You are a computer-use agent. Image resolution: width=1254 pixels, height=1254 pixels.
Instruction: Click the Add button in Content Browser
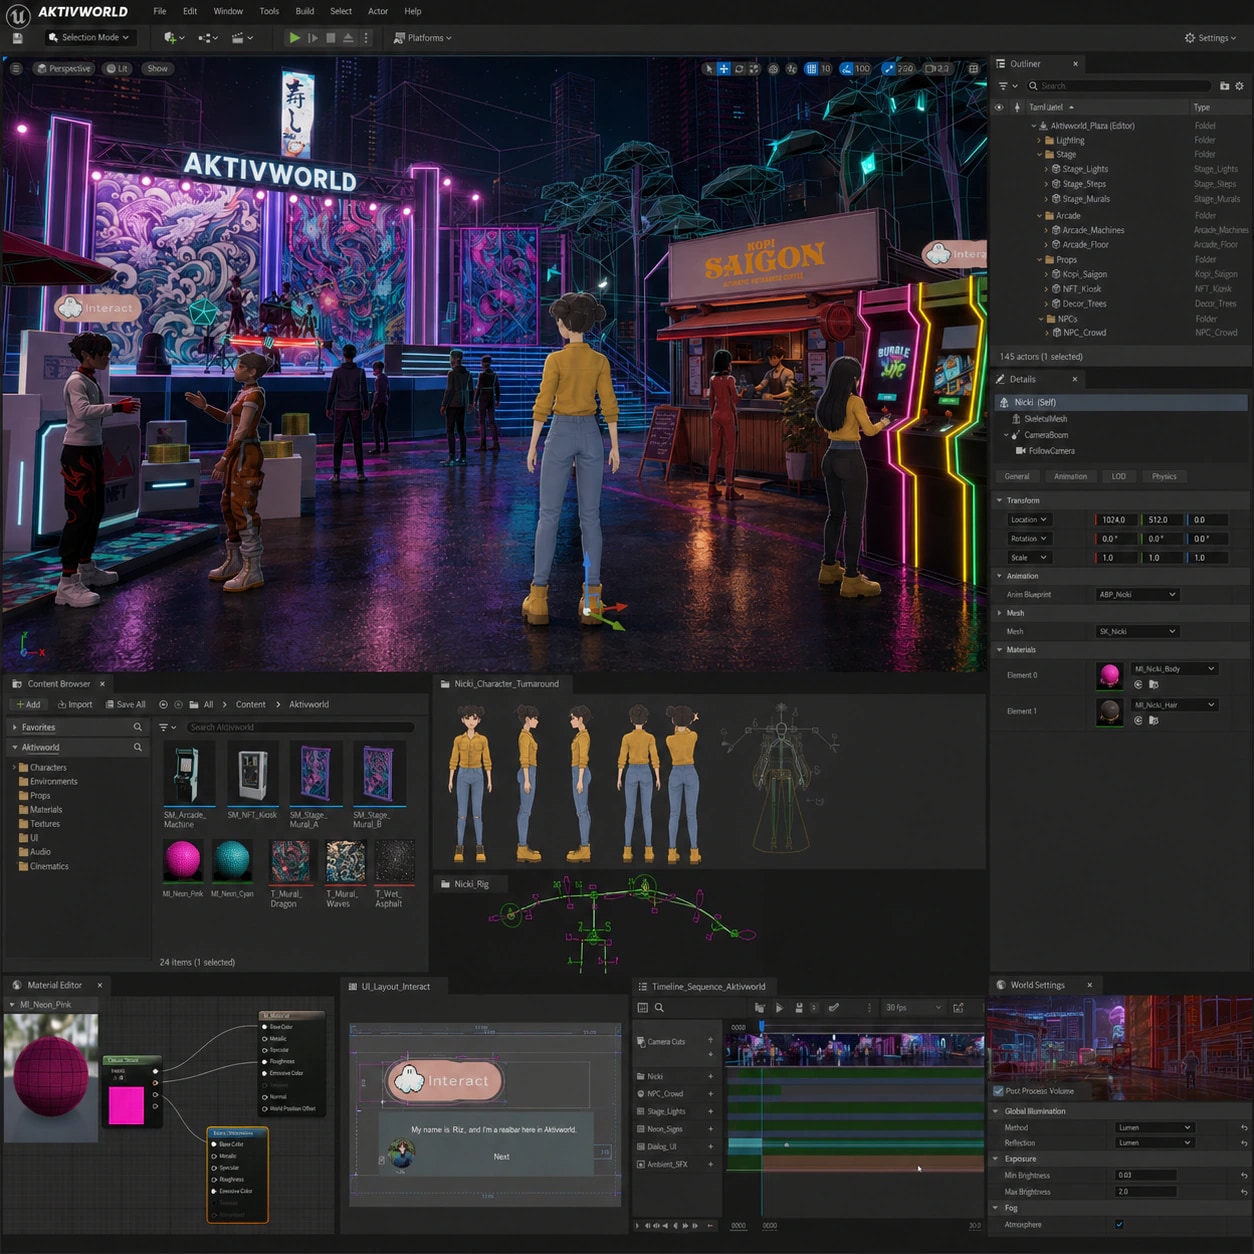[28, 705]
